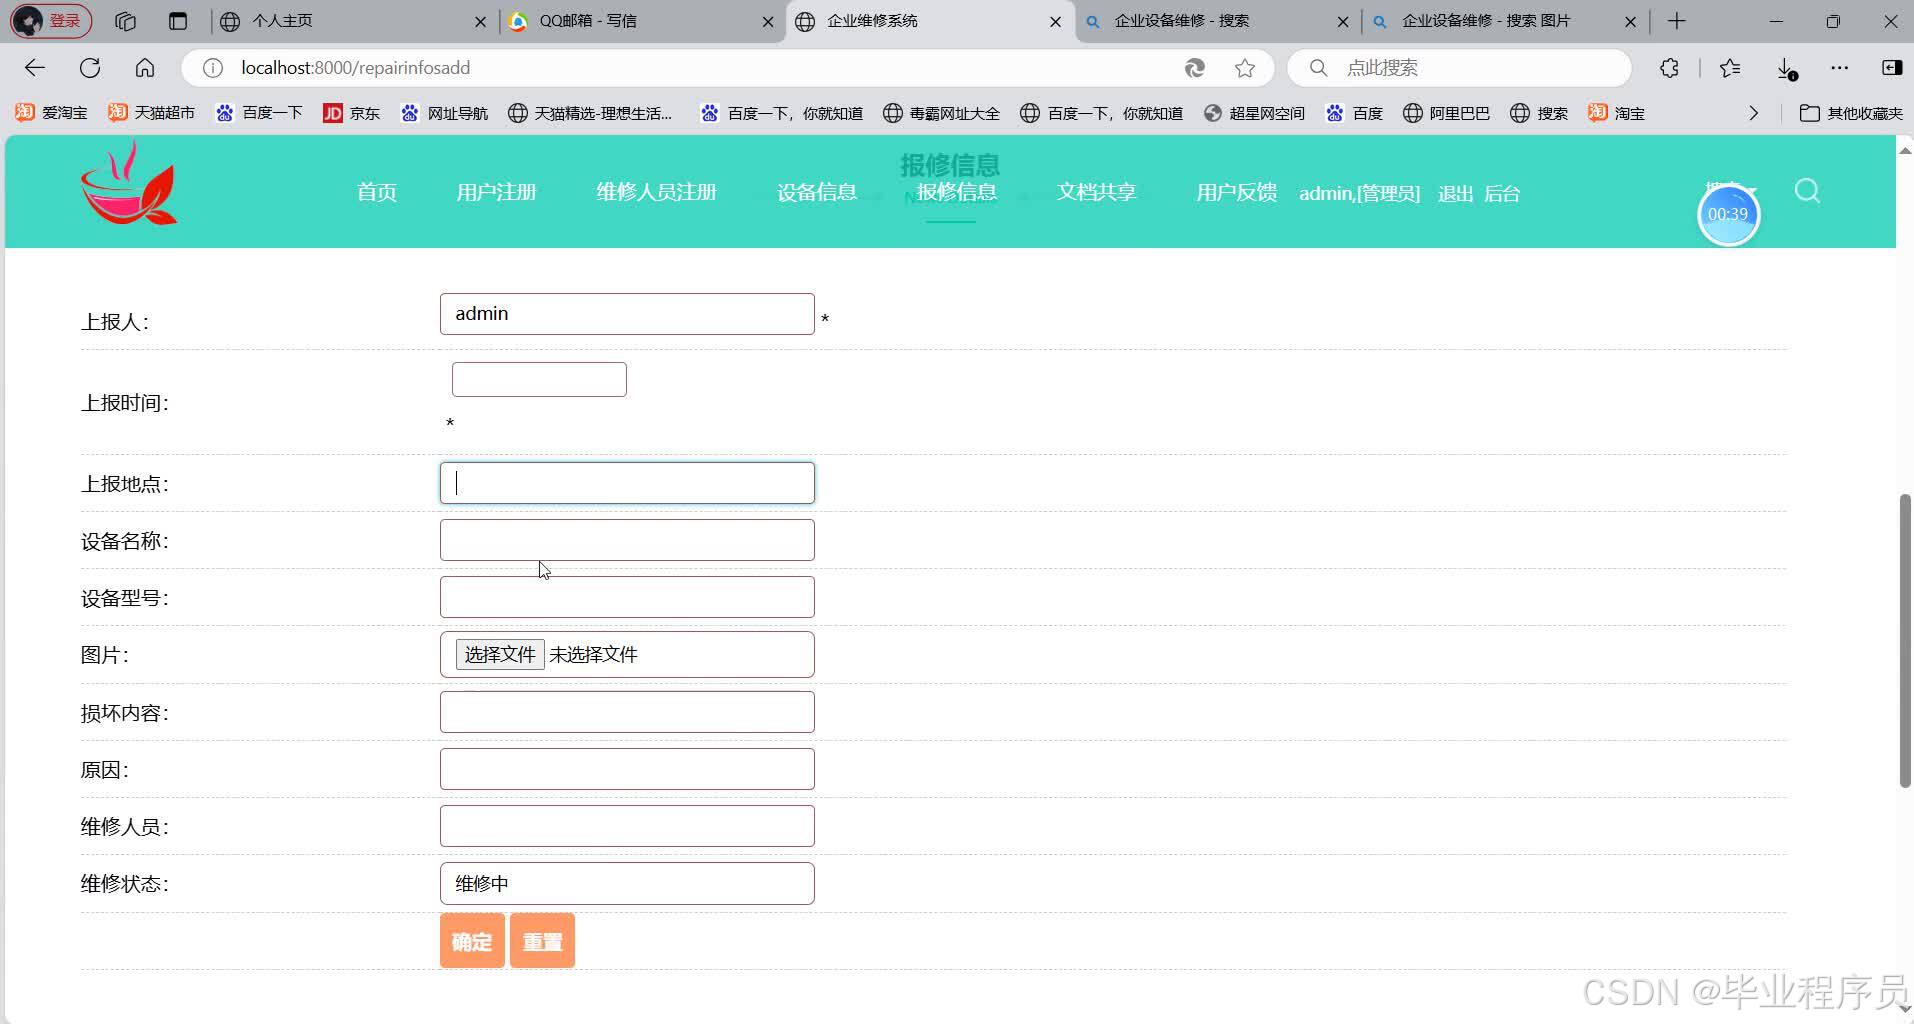Screen dimensions: 1914x1024
Task: Click the 维修人员 input field
Action: 627,826
